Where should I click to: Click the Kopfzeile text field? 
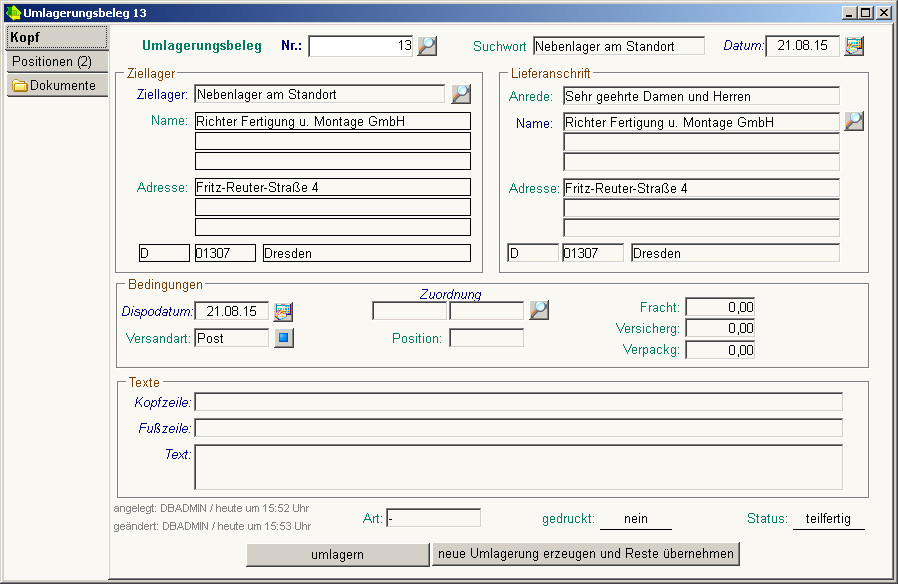tap(518, 402)
